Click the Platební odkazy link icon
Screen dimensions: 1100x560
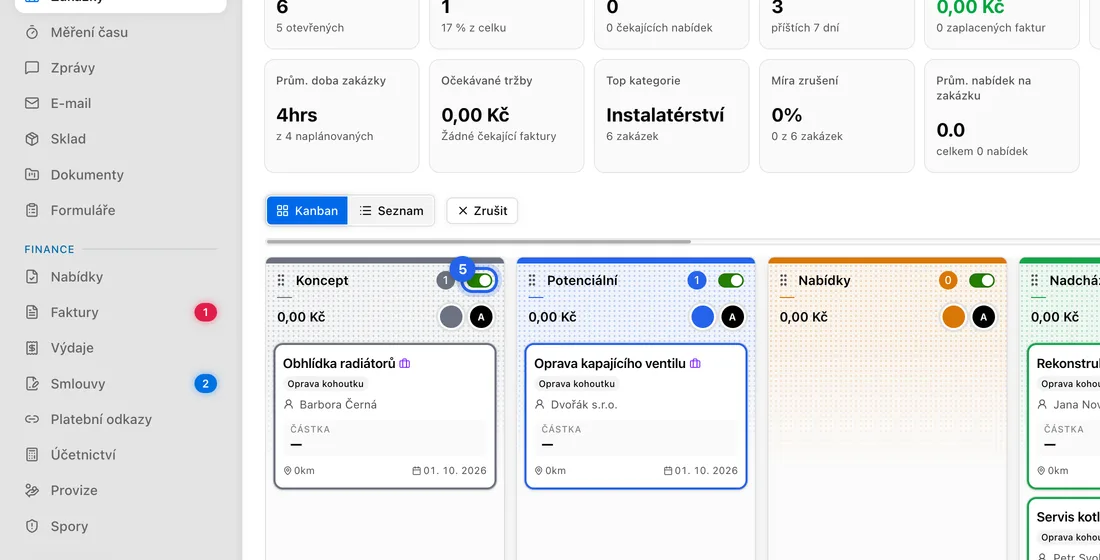point(32,419)
